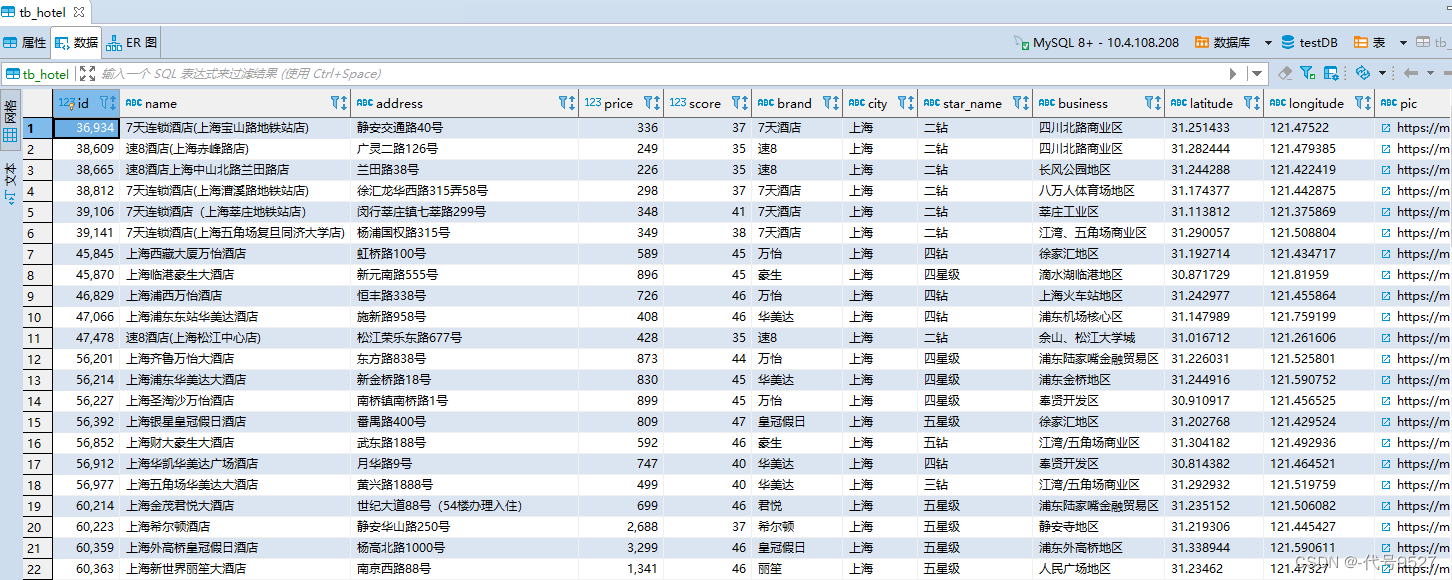Select name cell 上海金茂君悦大酒店

tap(235, 506)
